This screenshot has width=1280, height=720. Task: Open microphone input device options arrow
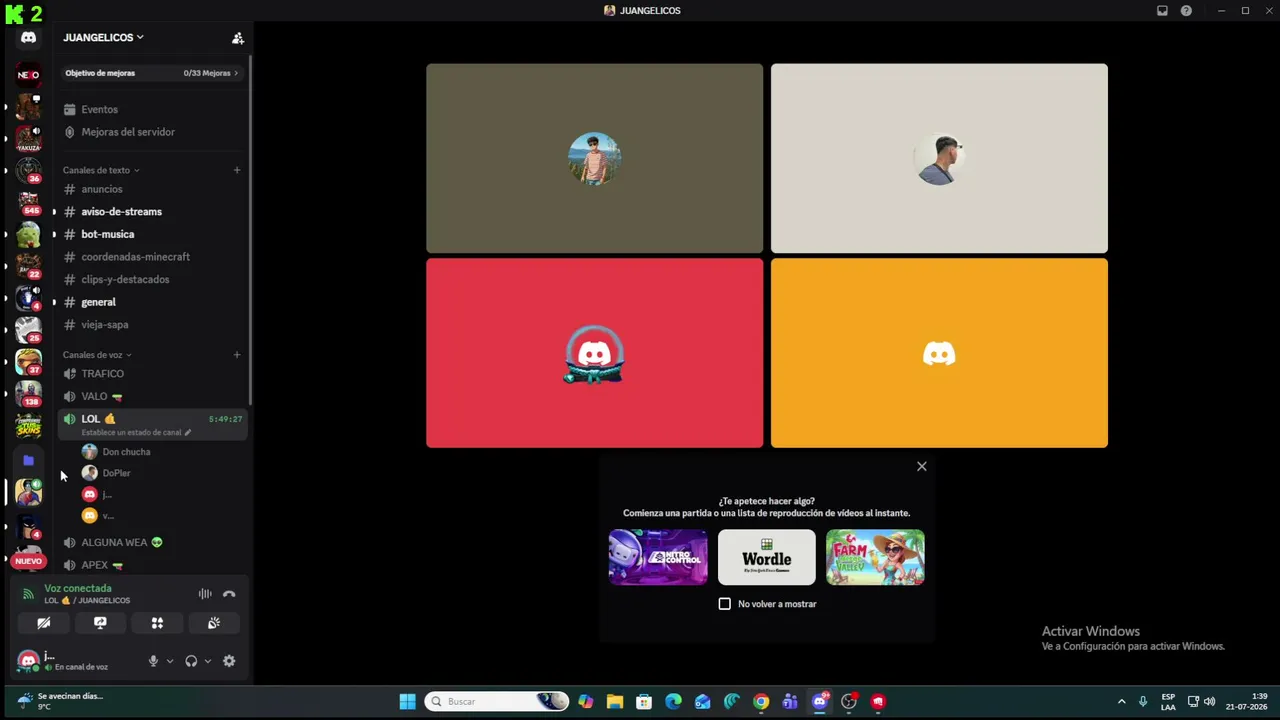click(x=169, y=661)
